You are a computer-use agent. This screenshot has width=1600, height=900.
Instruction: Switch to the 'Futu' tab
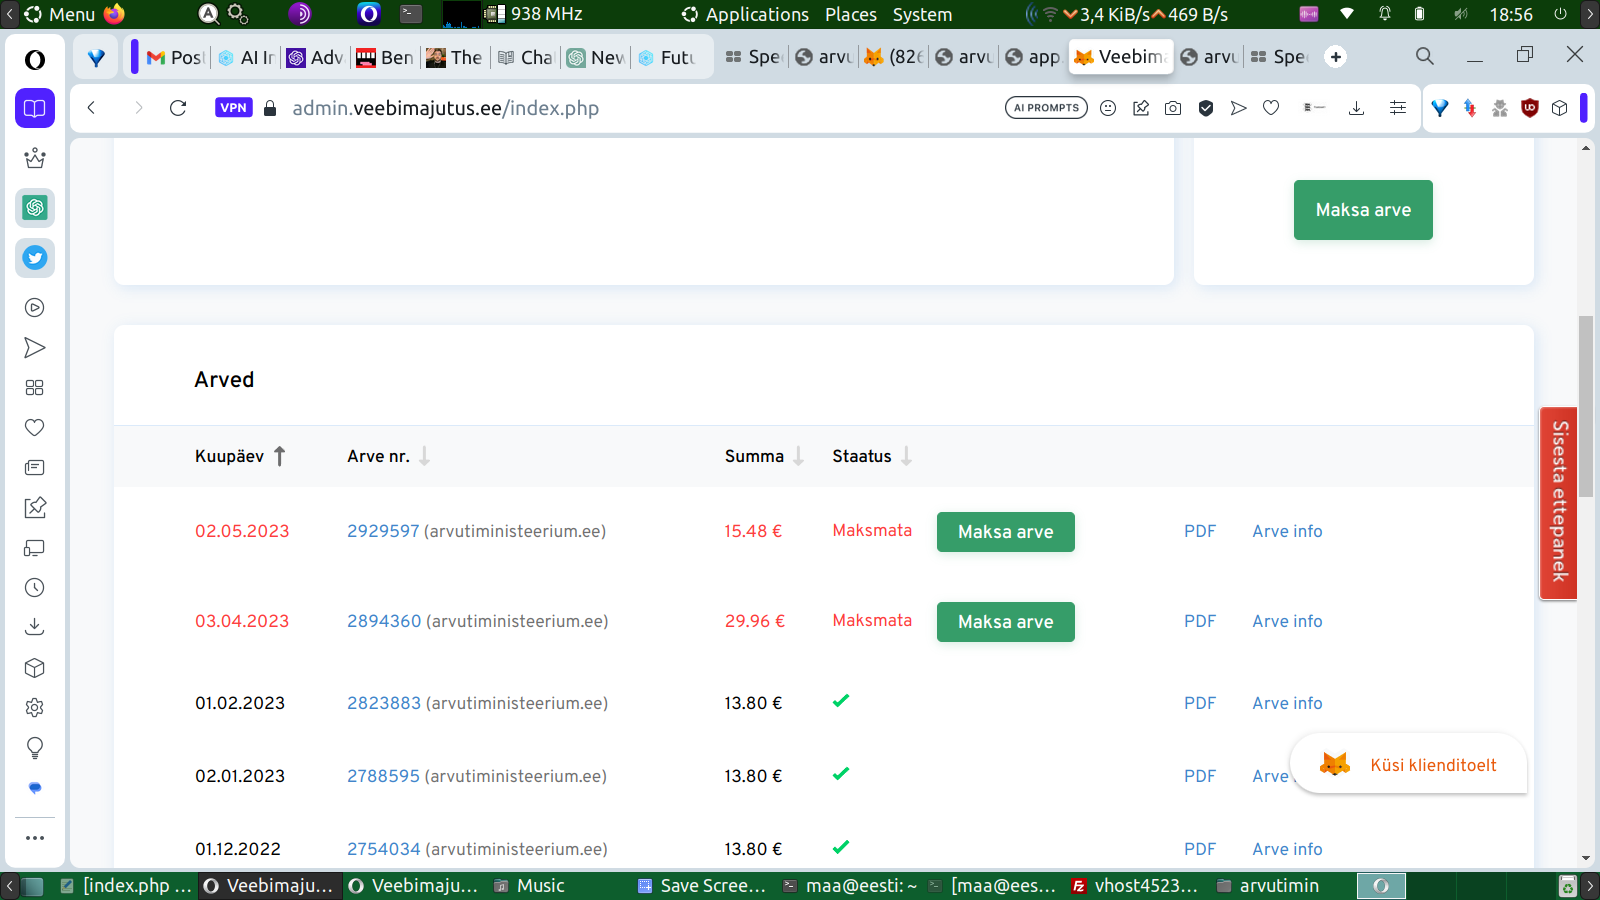(x=667, y=57)
